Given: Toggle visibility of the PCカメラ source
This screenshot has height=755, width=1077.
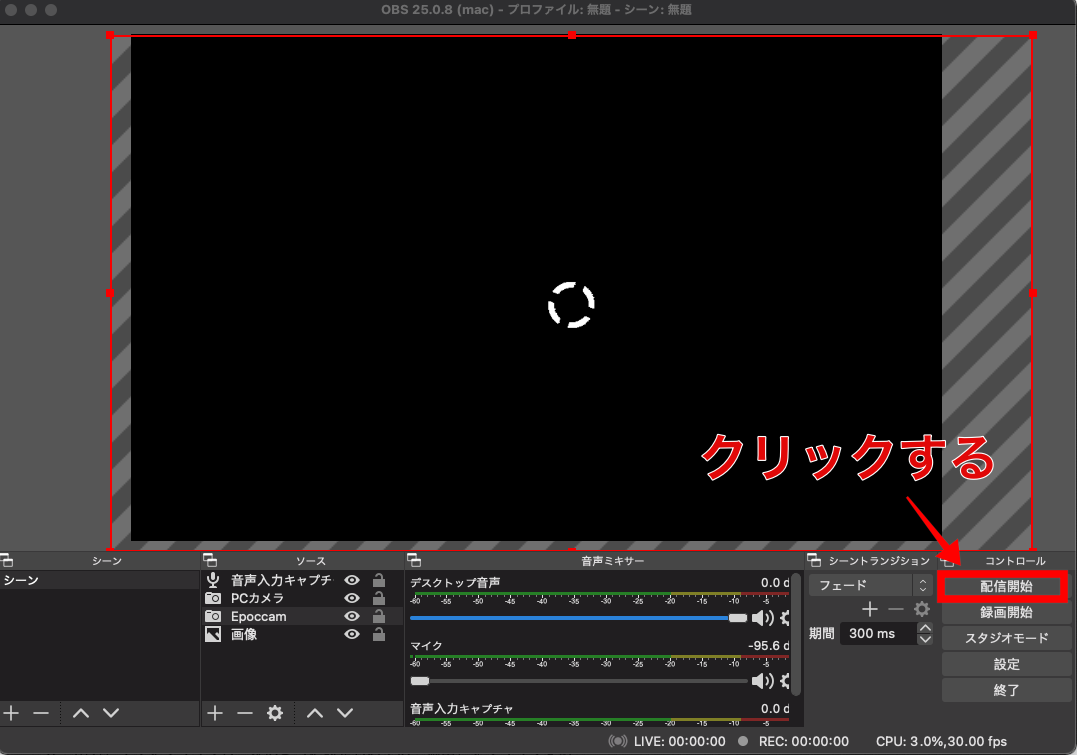Looking at the screenshot, I should pos(352,598).
